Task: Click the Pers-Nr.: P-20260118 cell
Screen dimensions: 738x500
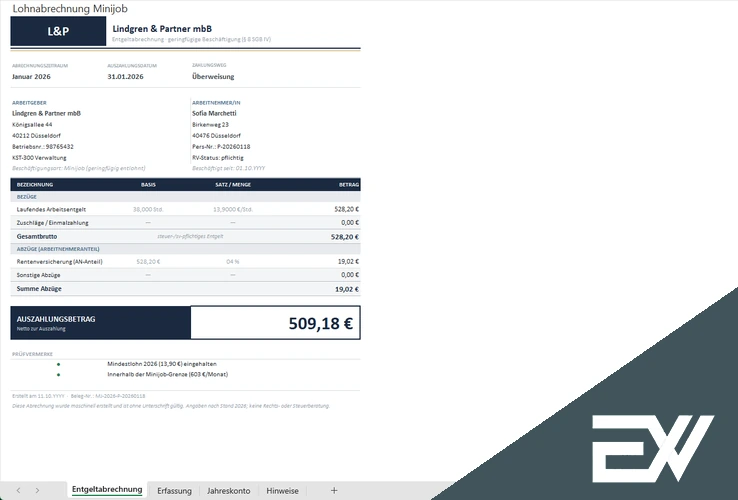Action: [x=221, y=146]
